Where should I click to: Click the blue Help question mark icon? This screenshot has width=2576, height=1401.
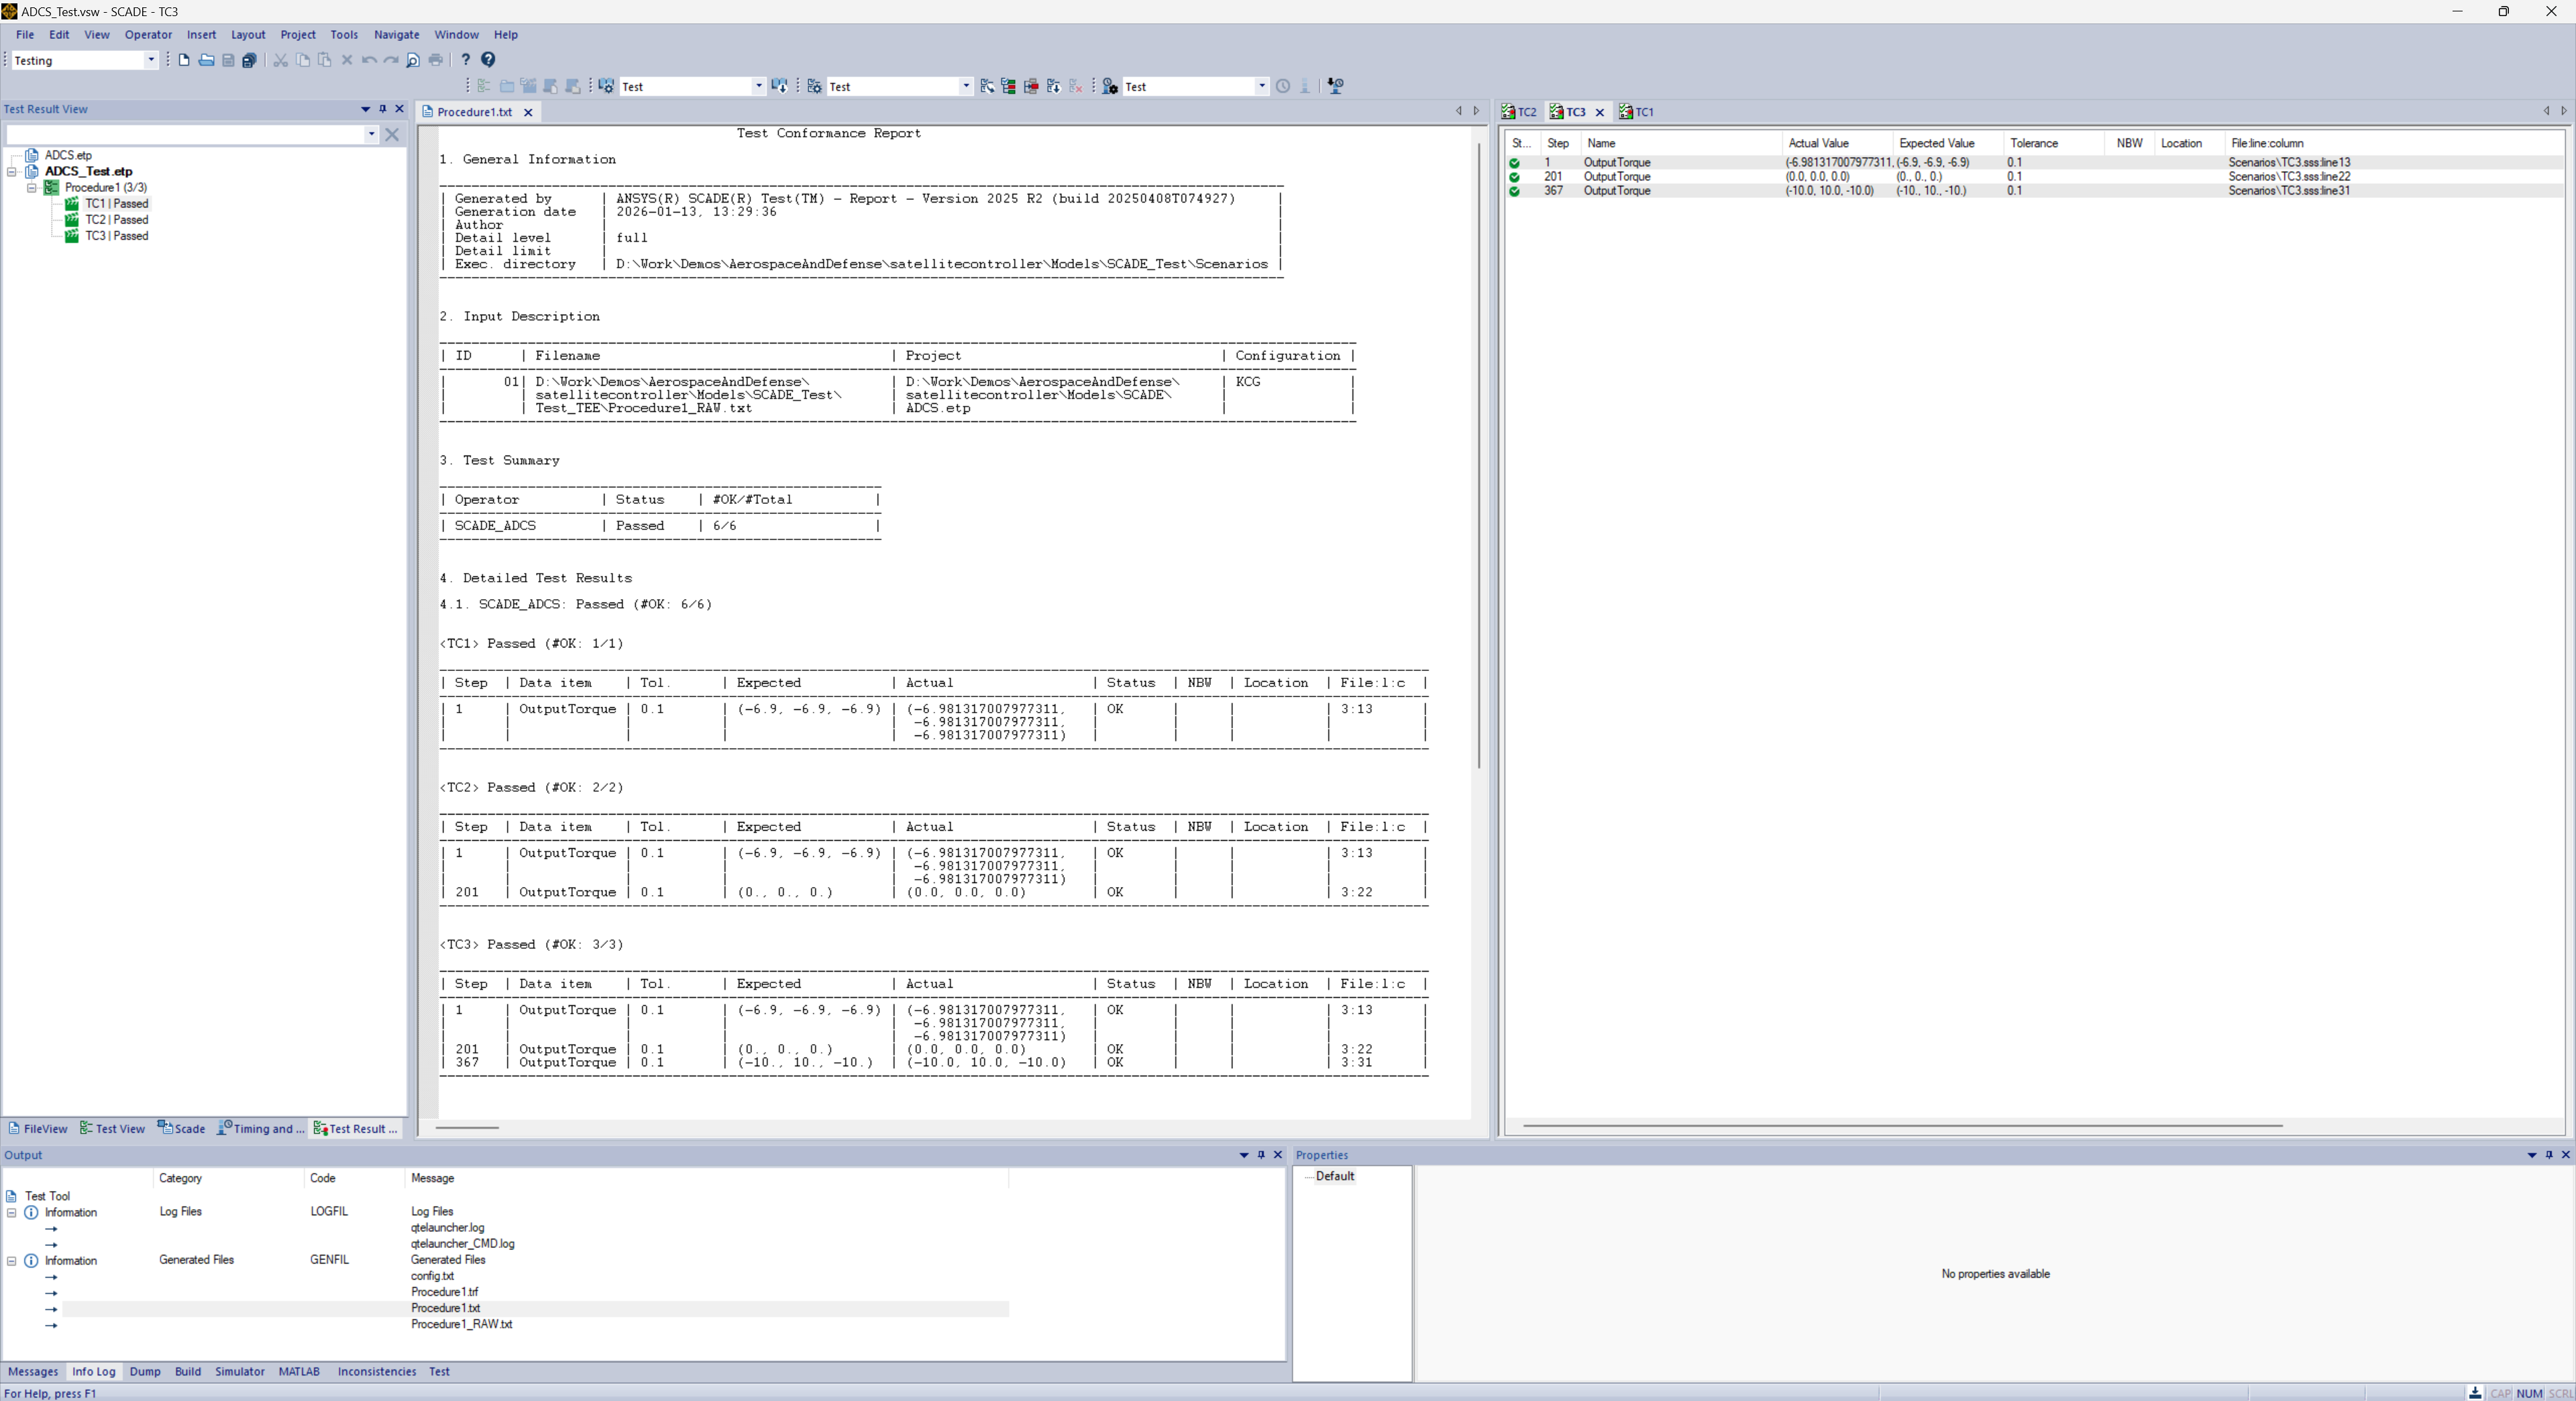[488, 60]
